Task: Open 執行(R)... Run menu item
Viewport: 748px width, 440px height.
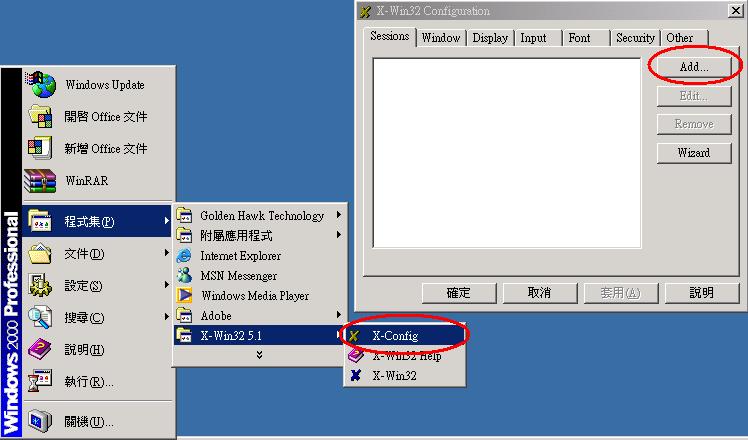Action: pyautogui.click(x=88, y=382)
